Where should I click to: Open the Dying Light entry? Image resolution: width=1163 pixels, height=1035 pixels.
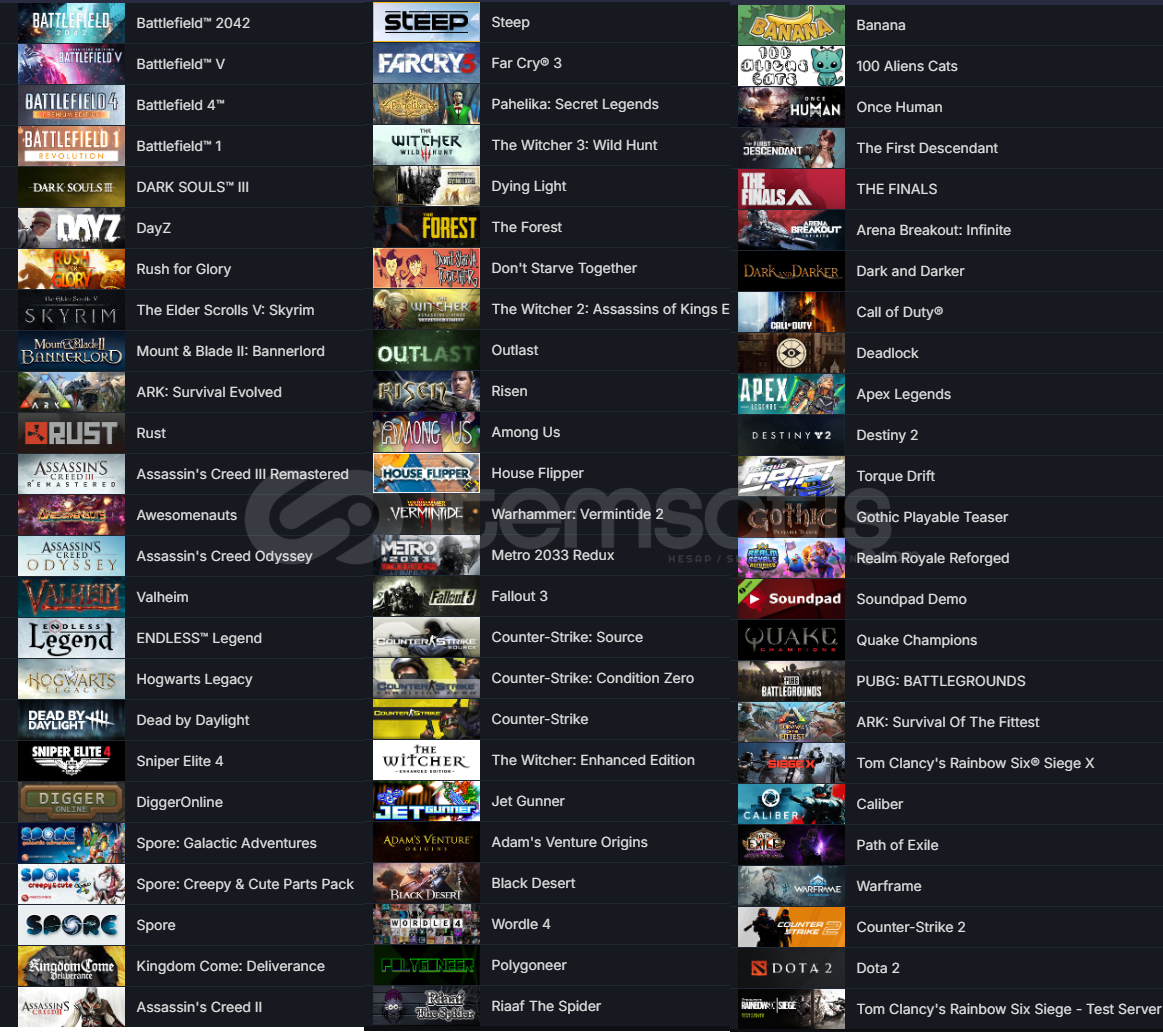[529, 186]
